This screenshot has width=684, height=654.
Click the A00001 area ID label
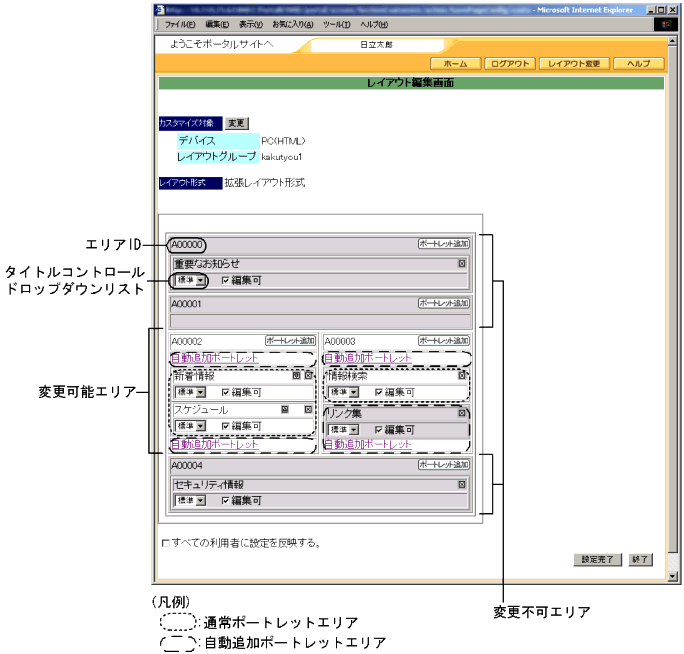tap(186, 304)
